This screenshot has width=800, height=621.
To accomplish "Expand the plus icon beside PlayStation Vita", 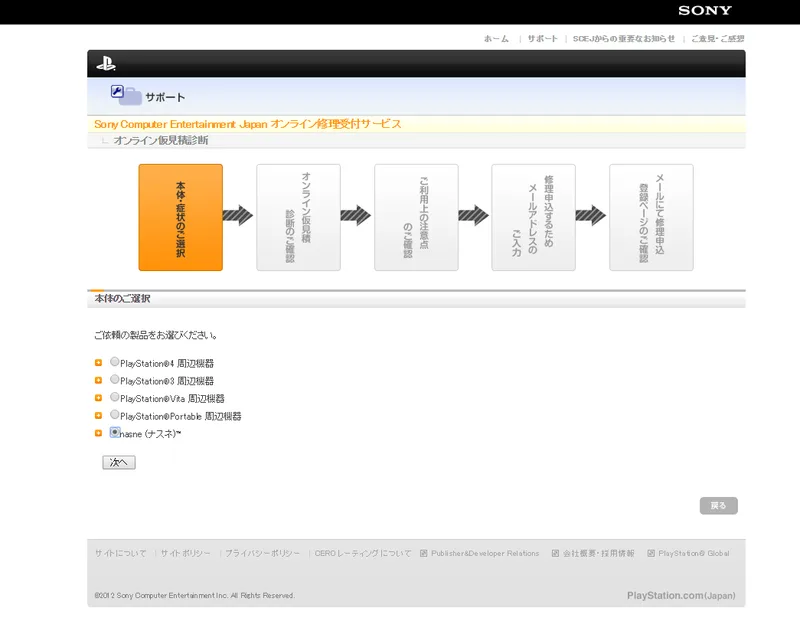I will coord(98,399).
